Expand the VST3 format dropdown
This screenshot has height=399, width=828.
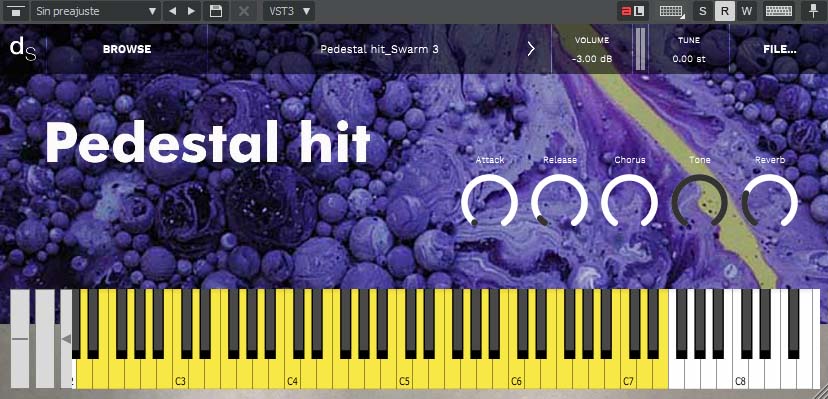pos(289,11)
